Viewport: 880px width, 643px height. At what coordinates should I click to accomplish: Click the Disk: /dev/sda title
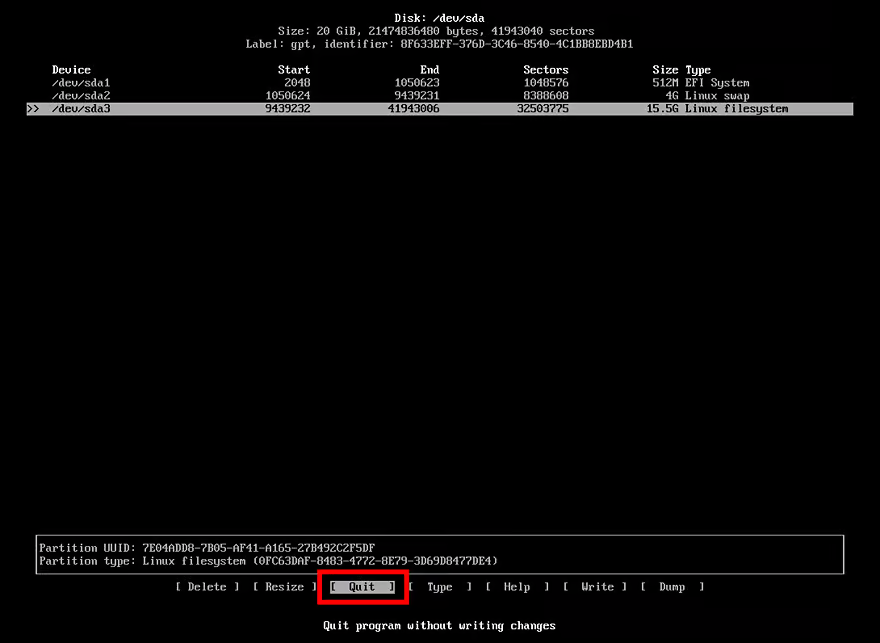(439, 19)
